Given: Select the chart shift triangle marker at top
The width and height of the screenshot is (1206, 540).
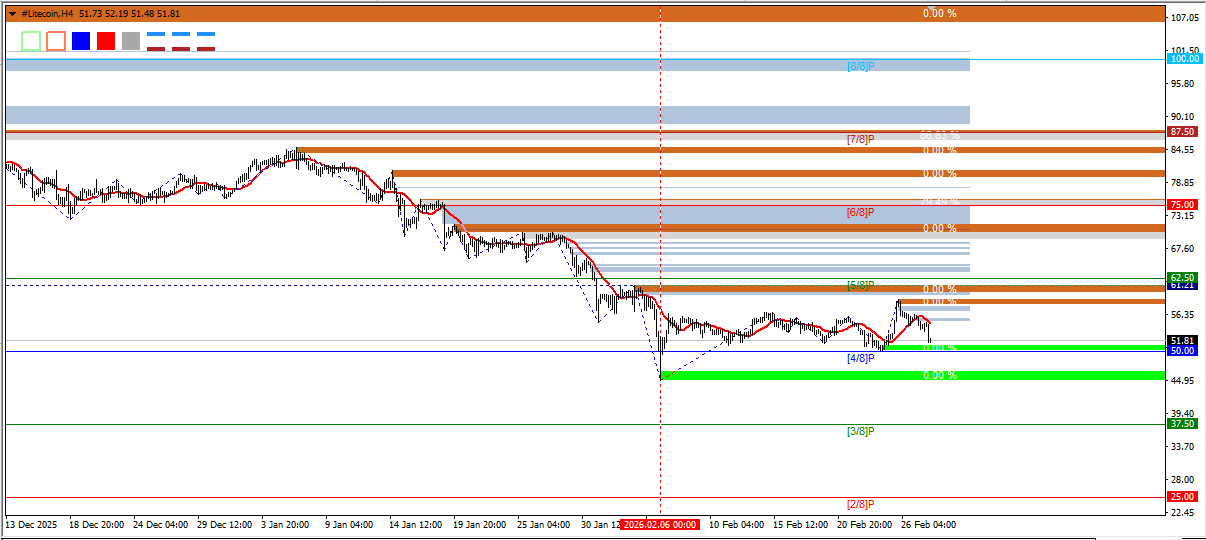Looking at the screenshot, I should pyautogui.click(x=932, y=10).
